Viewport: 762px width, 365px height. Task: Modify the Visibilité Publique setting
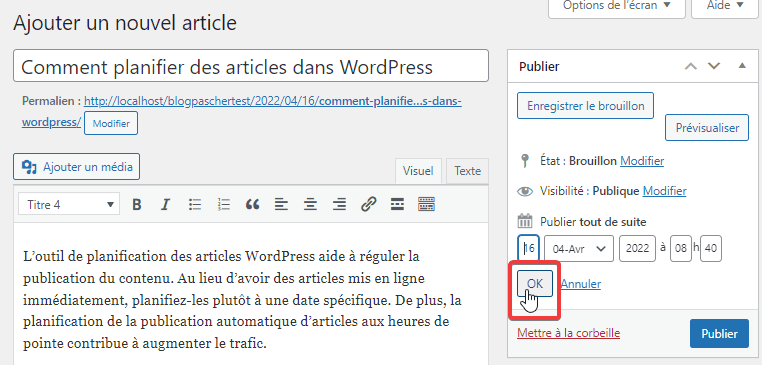point(664,191)
